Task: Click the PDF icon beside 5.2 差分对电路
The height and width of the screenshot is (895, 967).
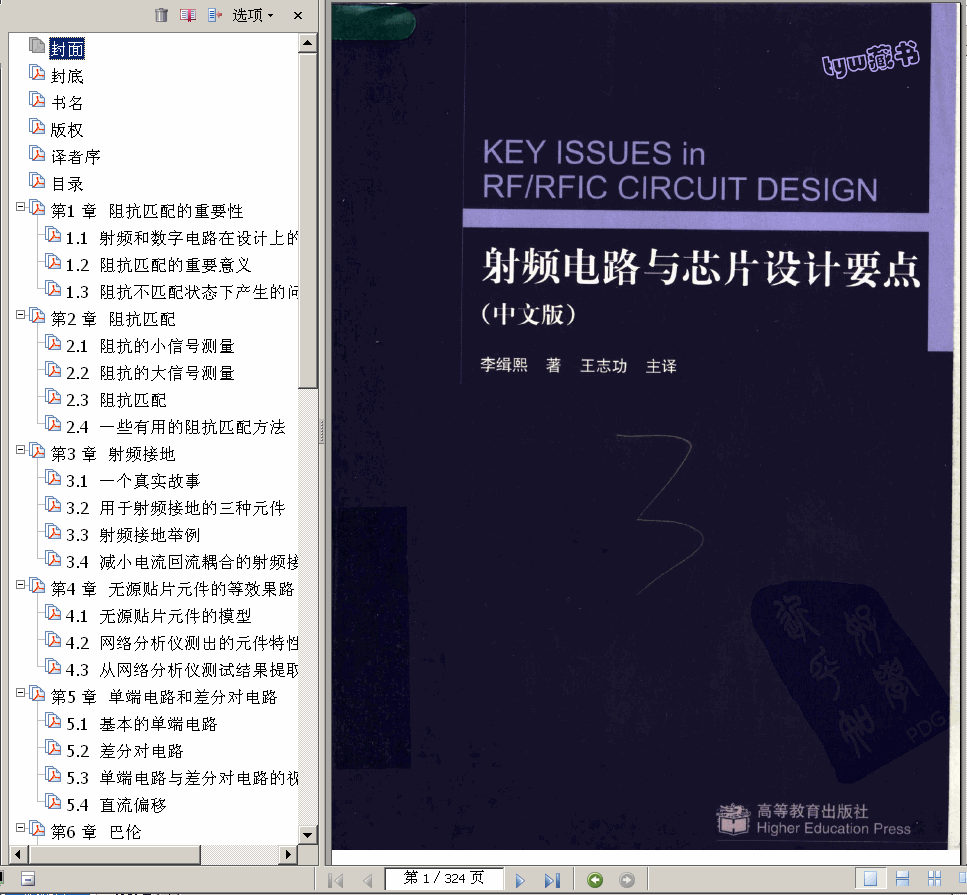Action: (53, 748)
